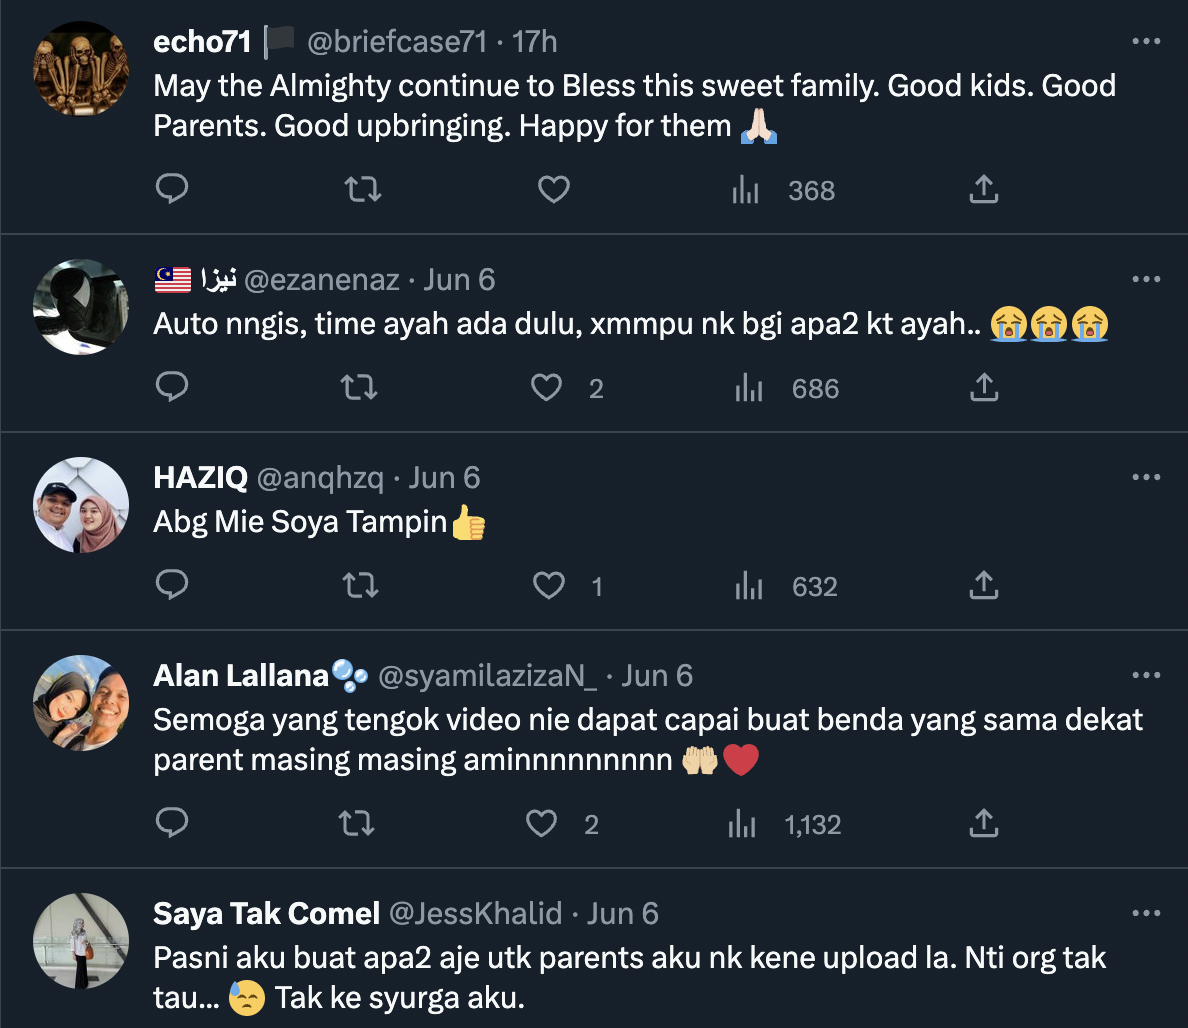Open more options on HAZIQ's tweet
The image size is (1188, 1028).
point(1146,477)
